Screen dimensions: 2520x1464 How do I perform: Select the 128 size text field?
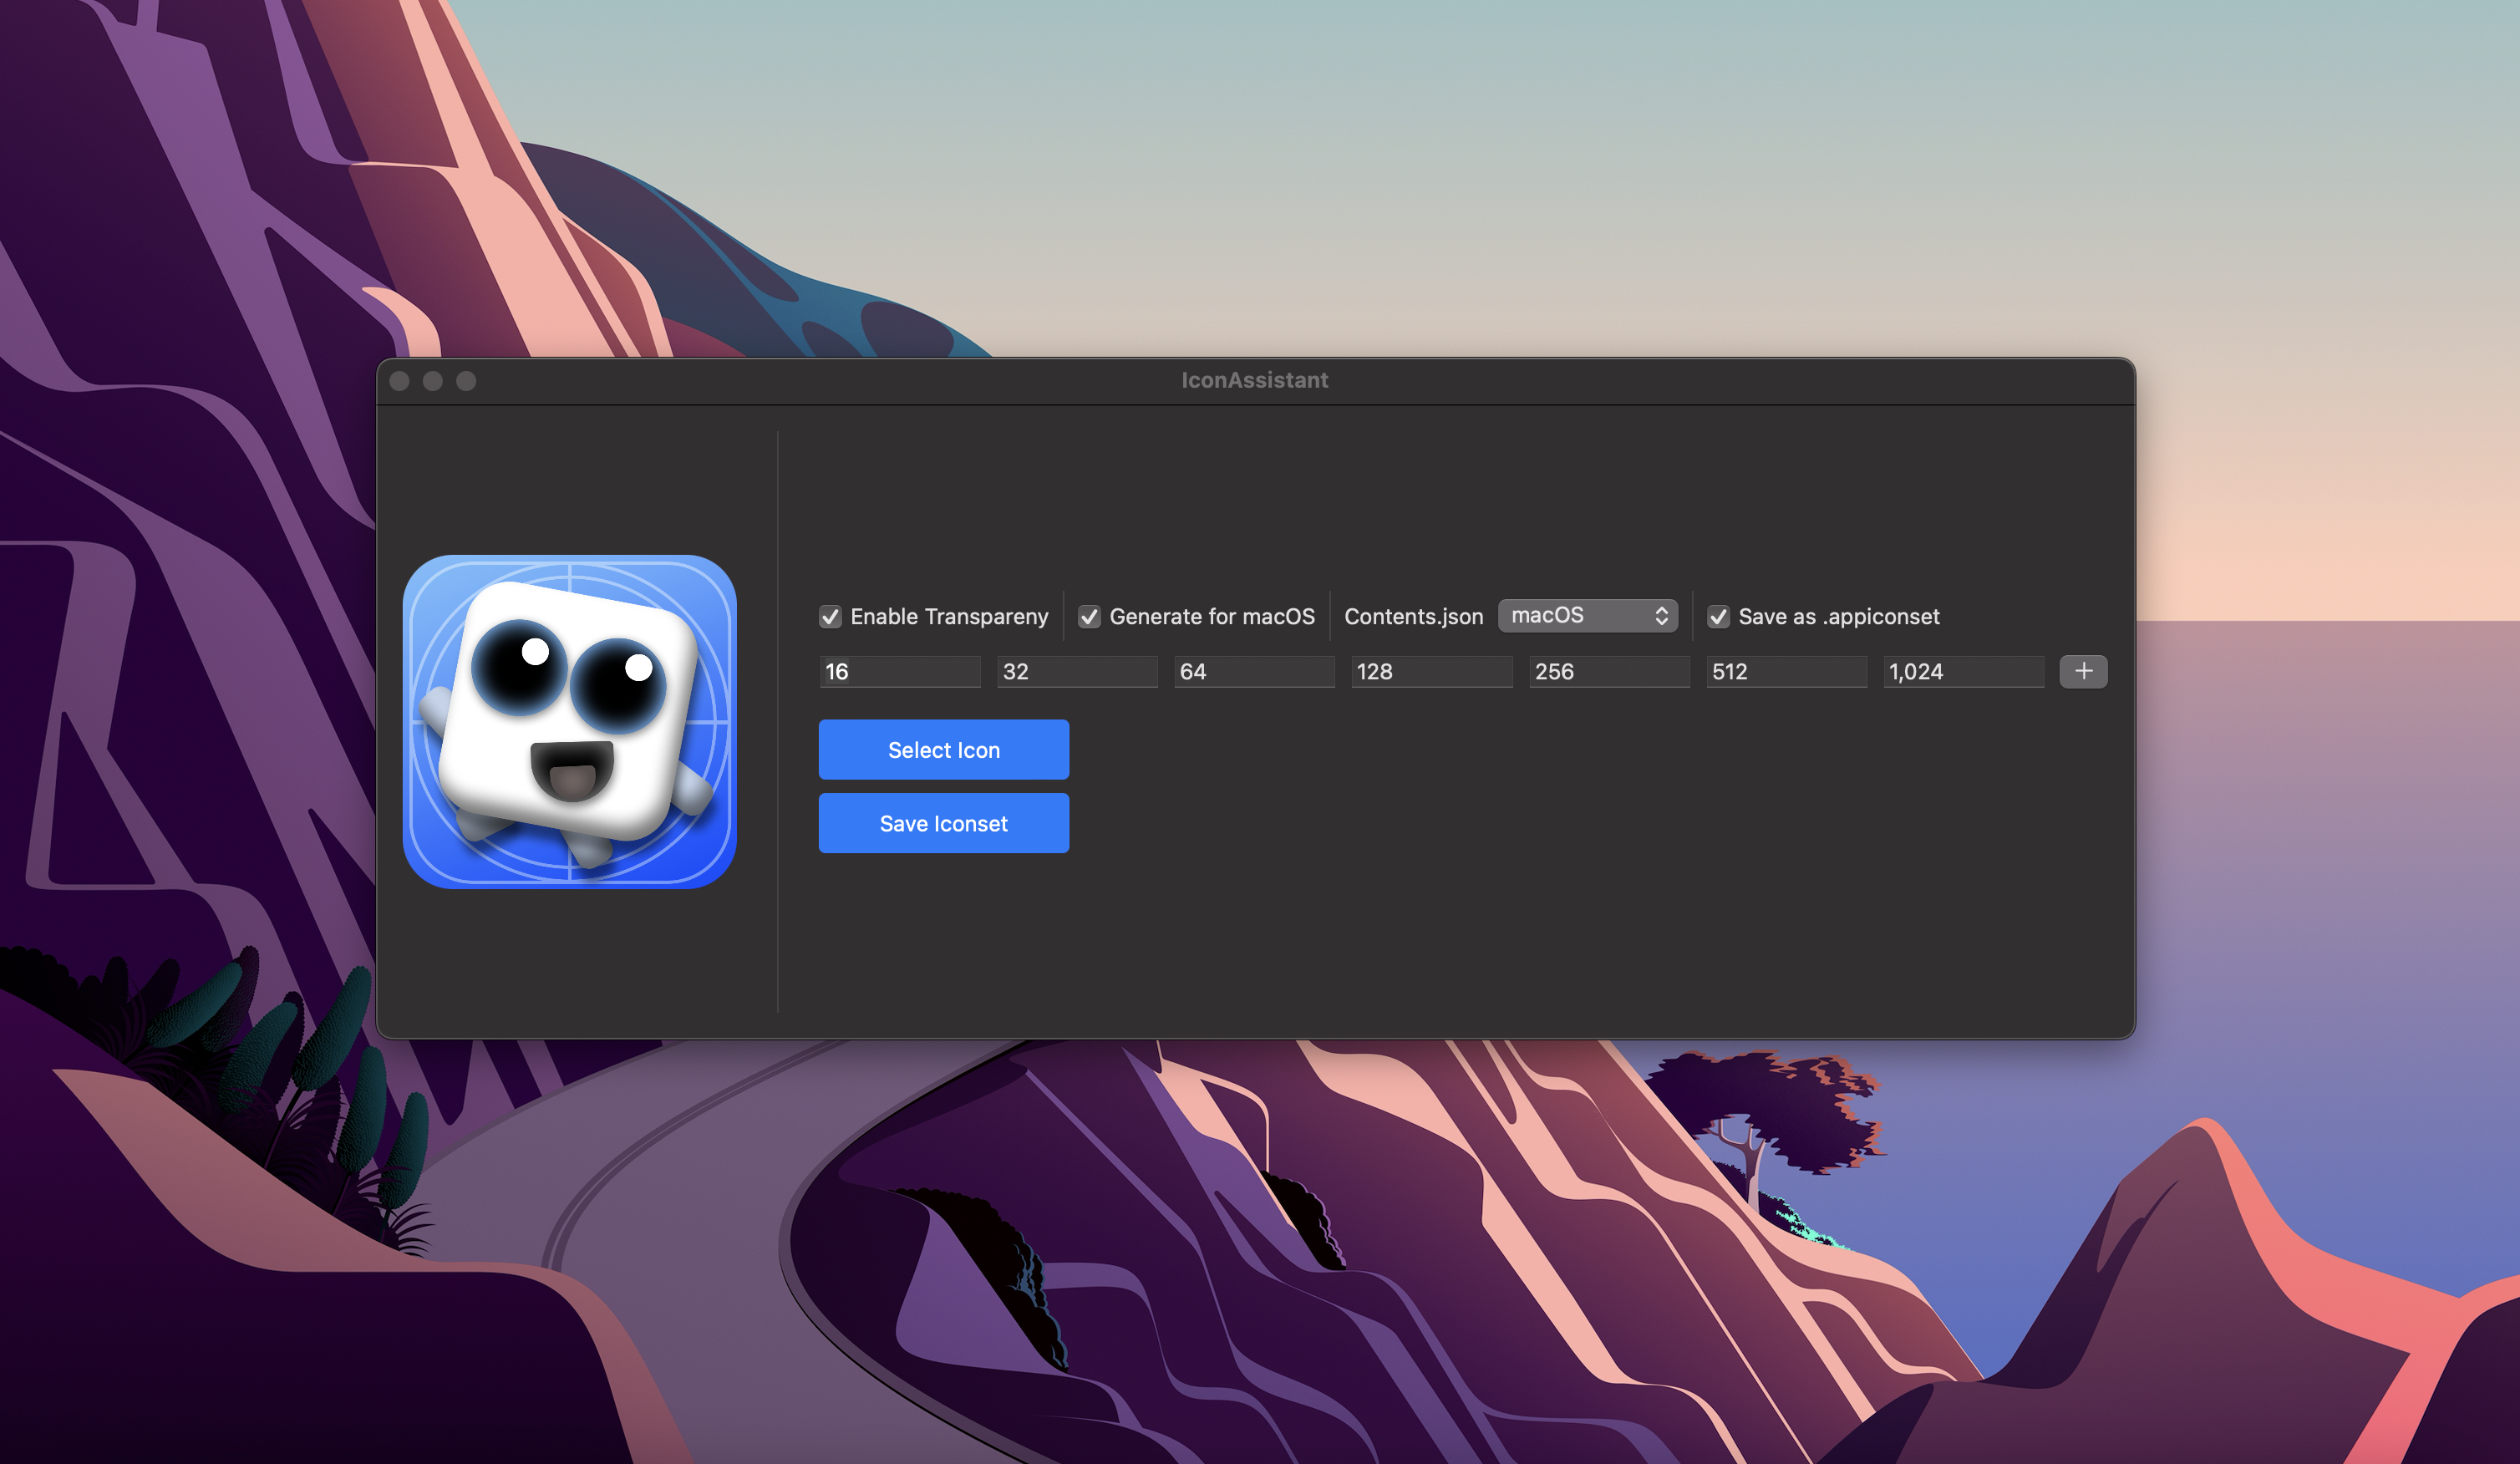[1431, 672]
